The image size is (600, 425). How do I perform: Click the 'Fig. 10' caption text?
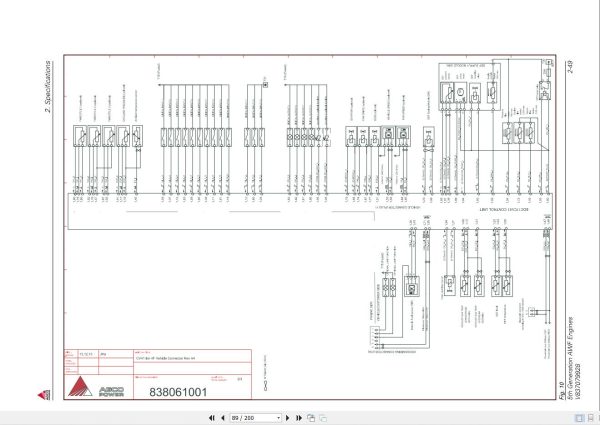(x=562, y=391)
